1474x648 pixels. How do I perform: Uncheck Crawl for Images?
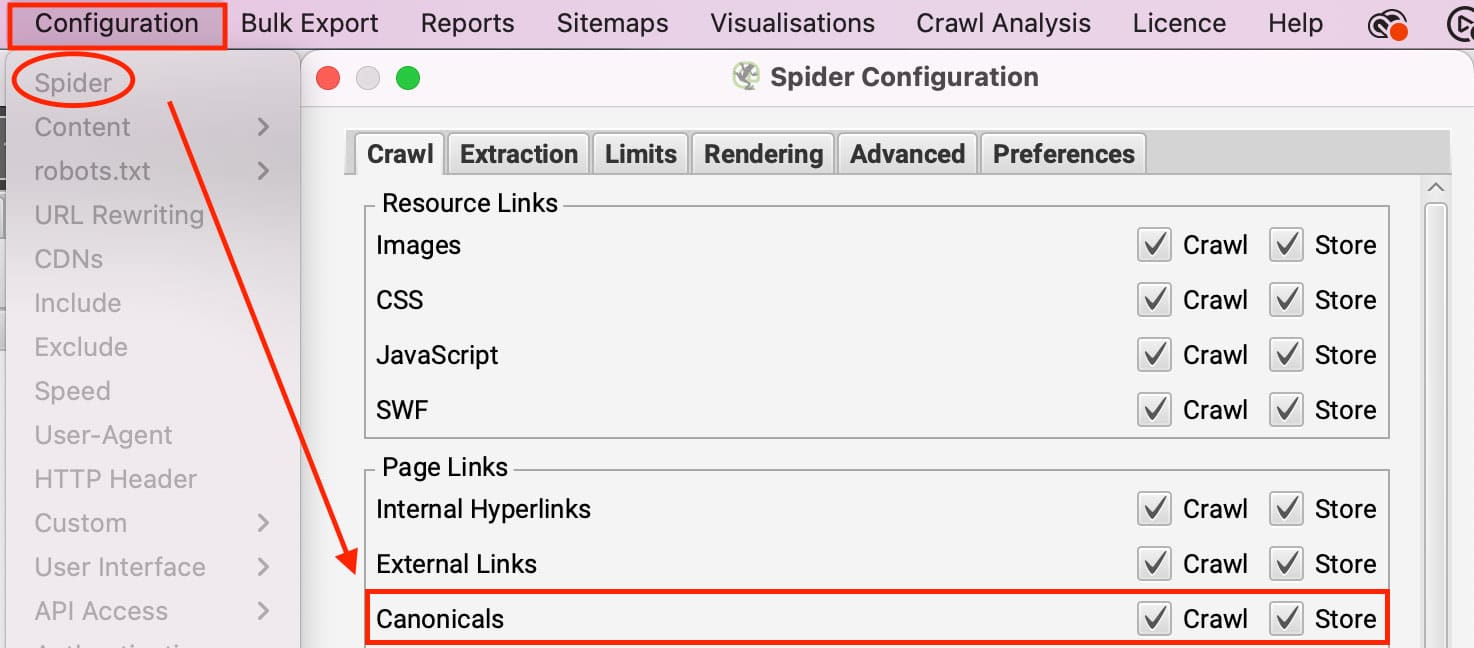tap(1154, 245)
